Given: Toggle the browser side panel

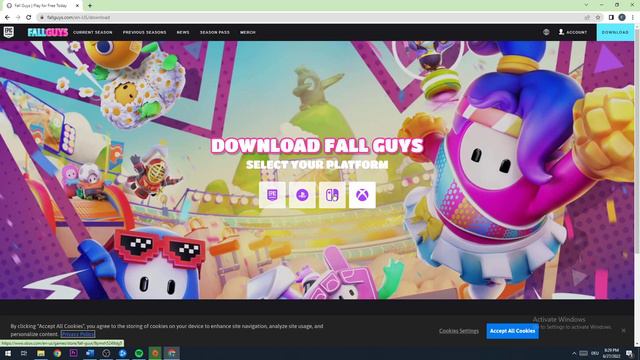Looking at the screenshot, I should click(x=611, y=17).
